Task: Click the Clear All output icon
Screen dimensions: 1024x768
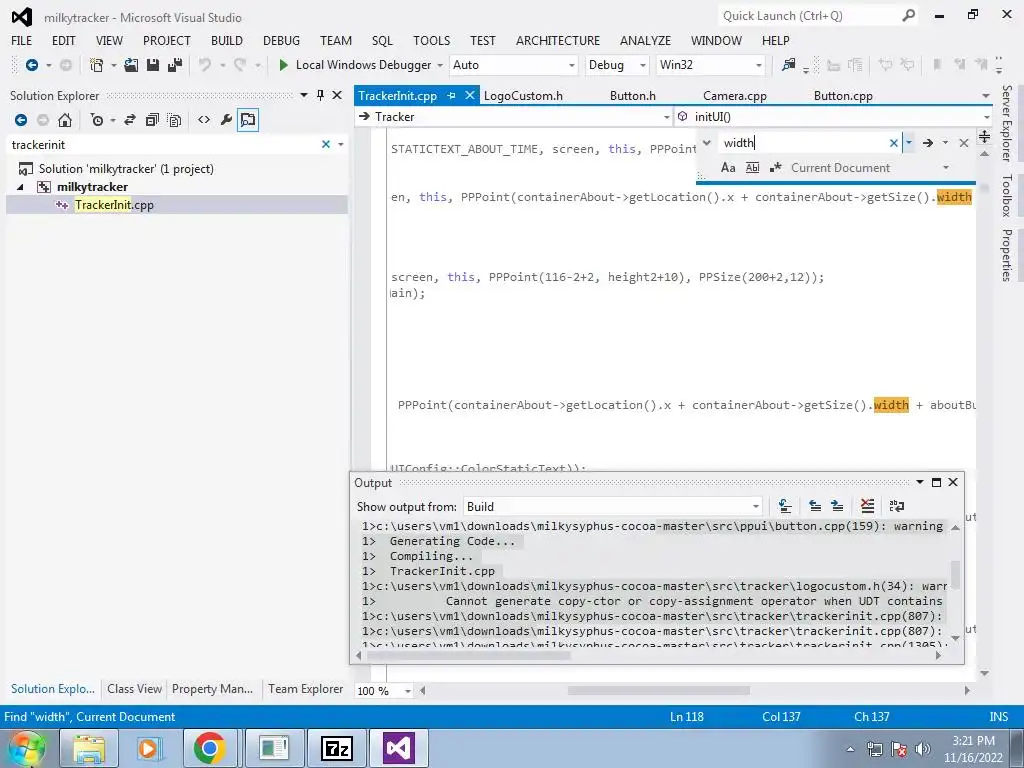Action: click(867, 506)
